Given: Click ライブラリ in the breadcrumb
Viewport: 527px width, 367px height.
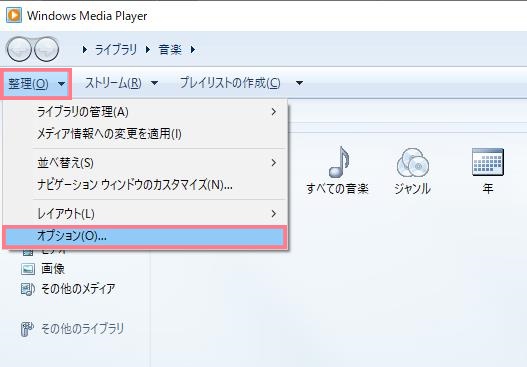Looking at the screenshot, I should point(116,50).
